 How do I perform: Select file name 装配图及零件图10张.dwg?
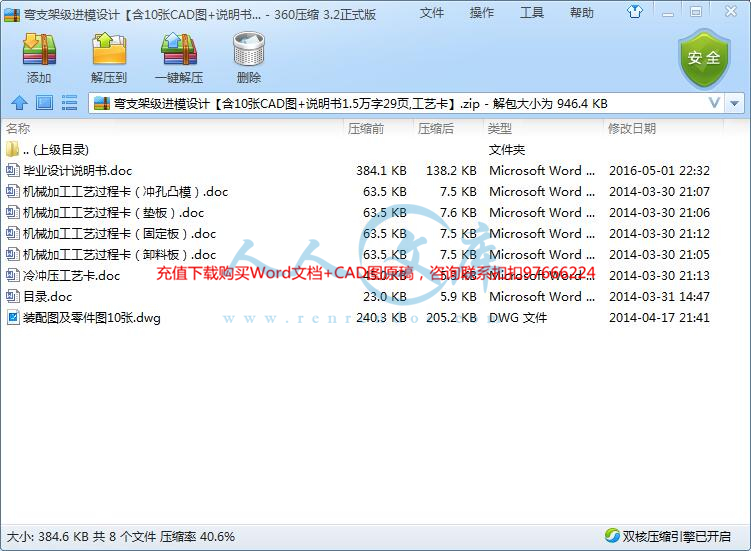pyautogui.click(x=92, y=318)
